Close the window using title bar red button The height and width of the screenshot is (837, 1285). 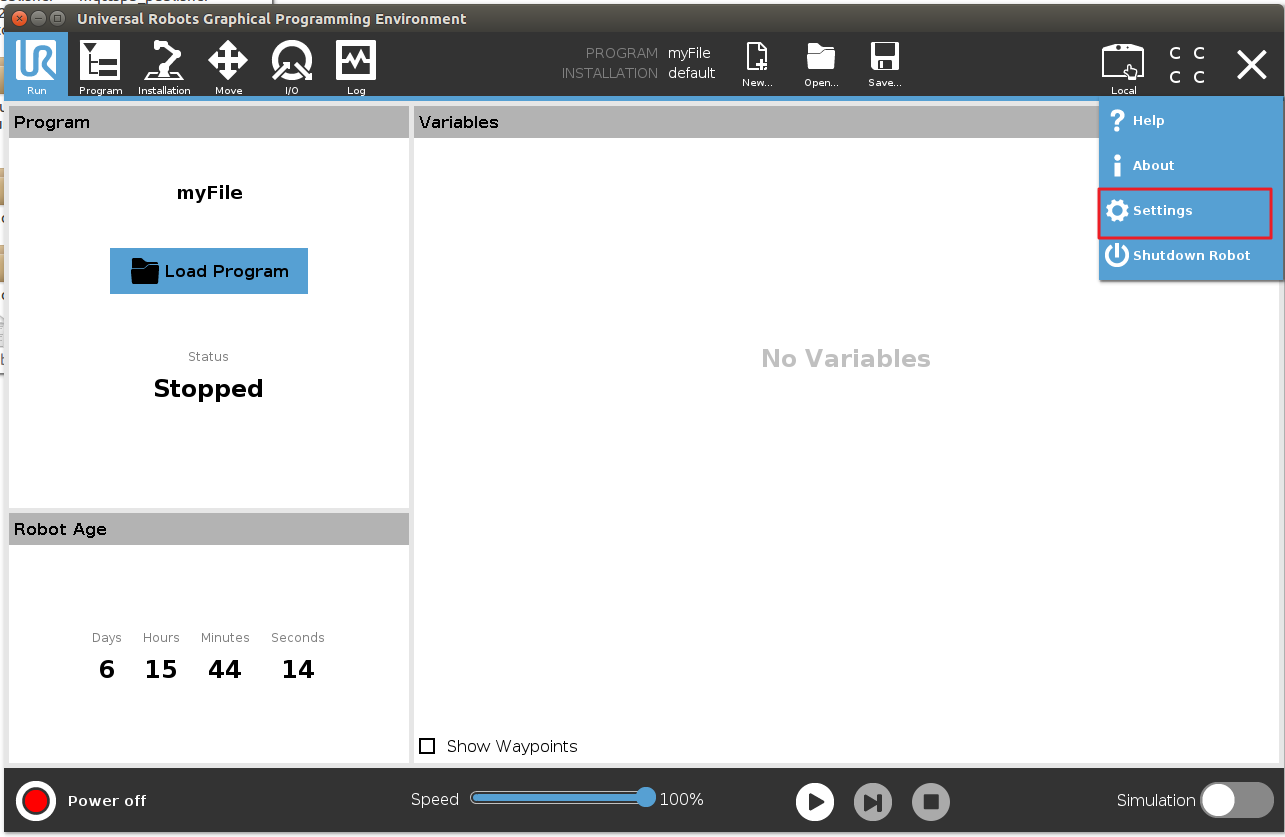click(20, 19)
